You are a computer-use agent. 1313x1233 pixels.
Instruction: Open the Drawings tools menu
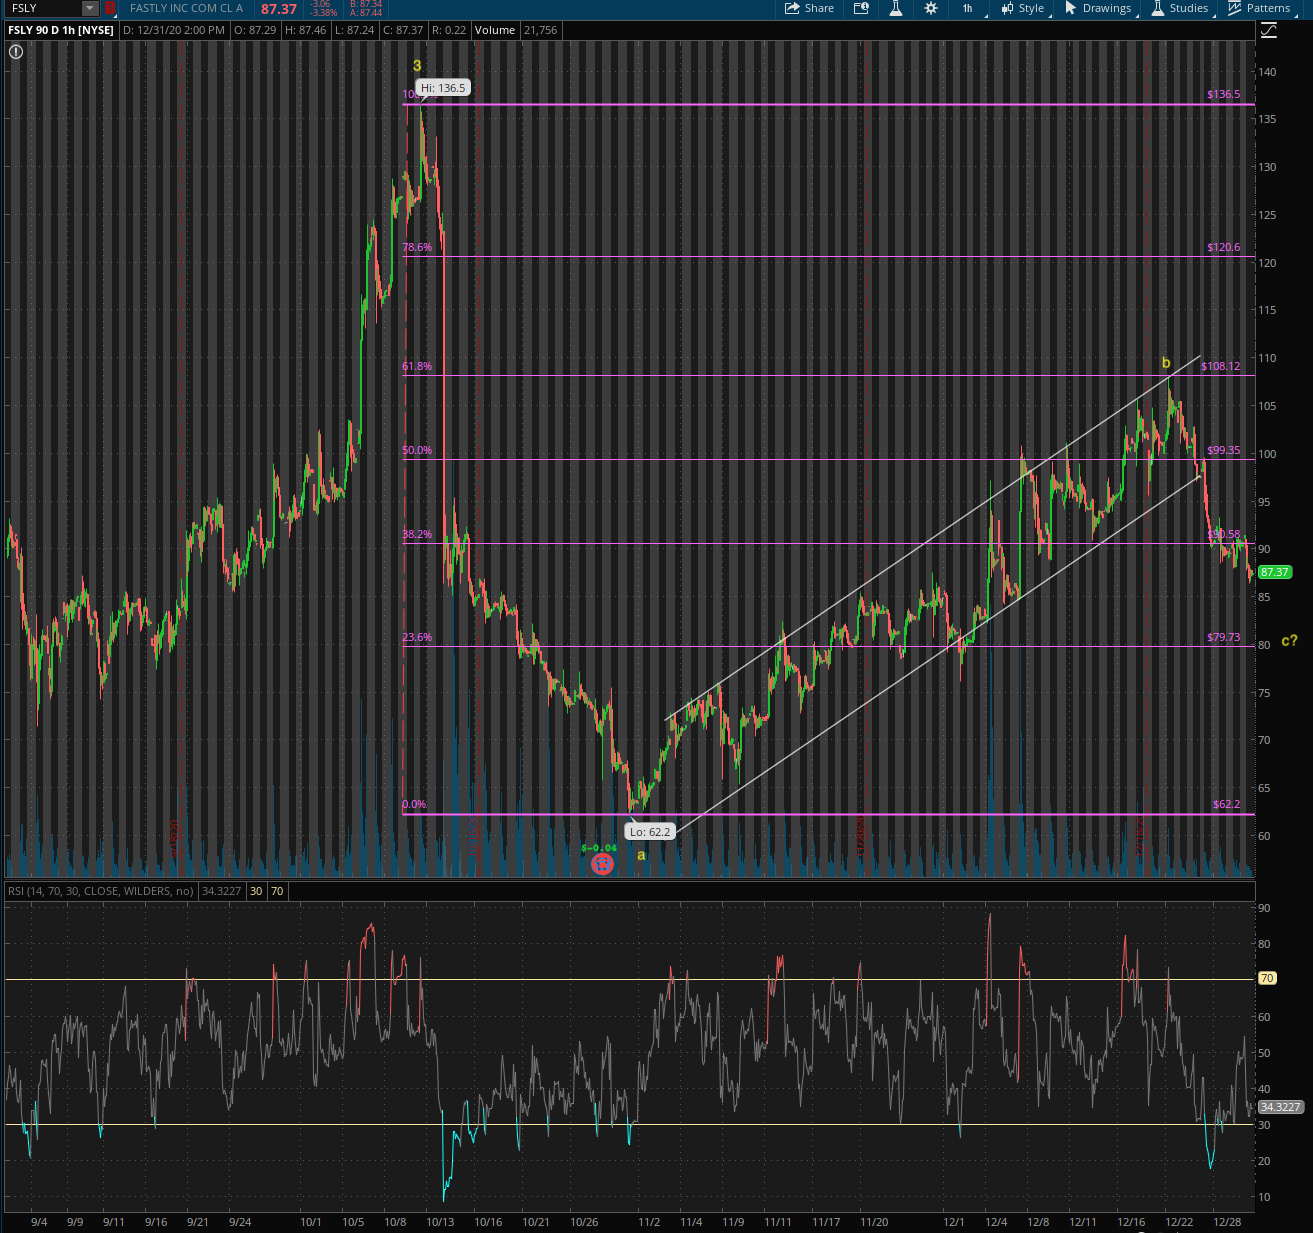tap(1098, 8)
